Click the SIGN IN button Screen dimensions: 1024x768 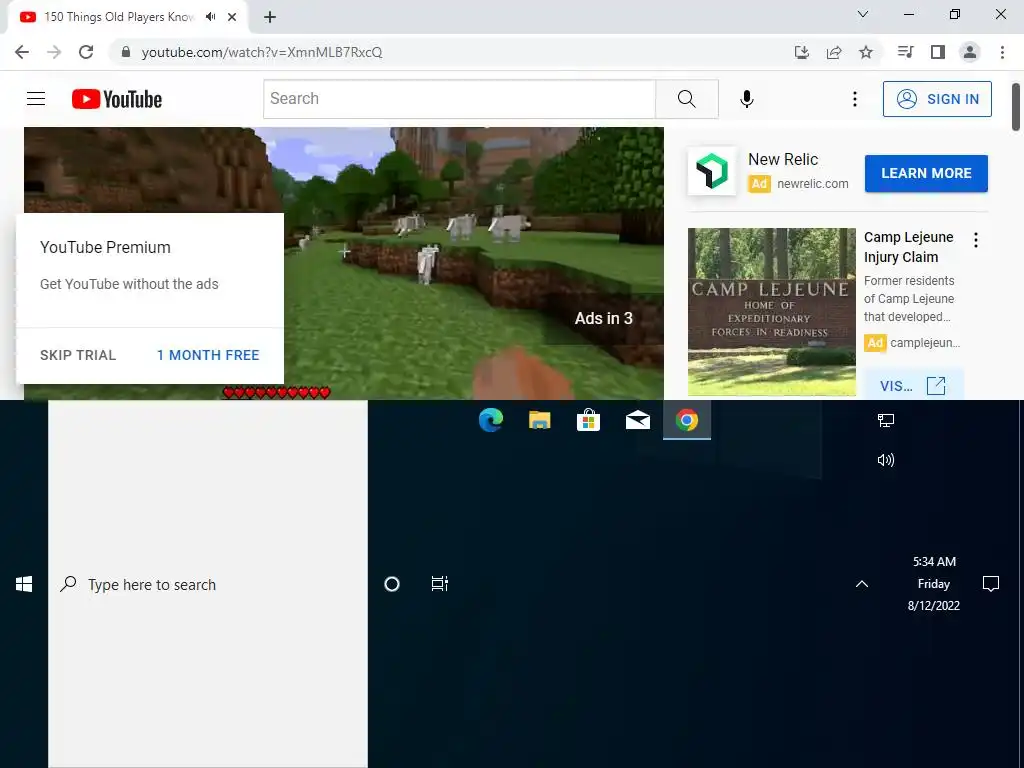(x=937, y=99)
